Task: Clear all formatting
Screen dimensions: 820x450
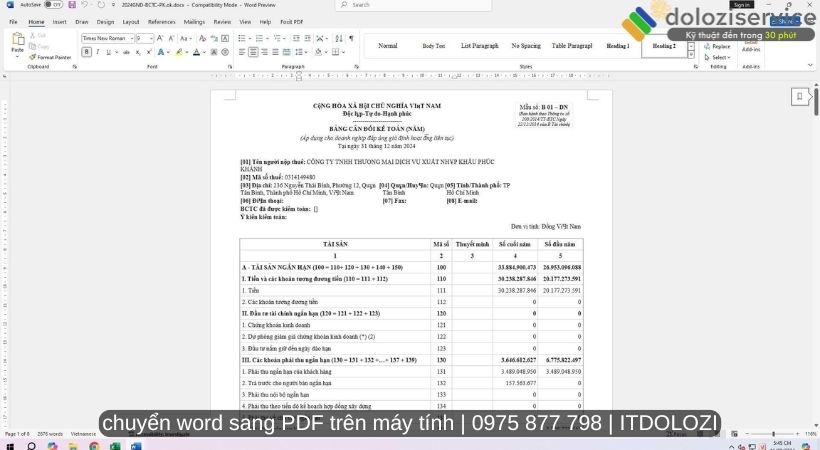Action: [x=202, y=39]
